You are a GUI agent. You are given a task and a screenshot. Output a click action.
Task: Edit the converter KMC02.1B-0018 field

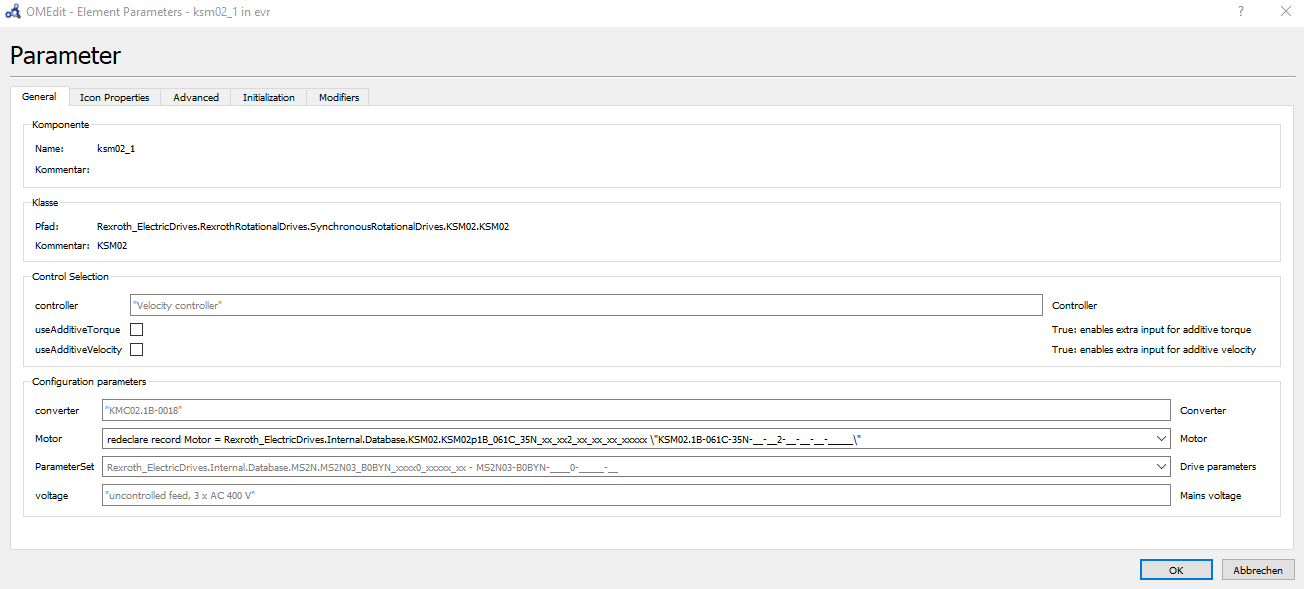(x=635, y=409)
